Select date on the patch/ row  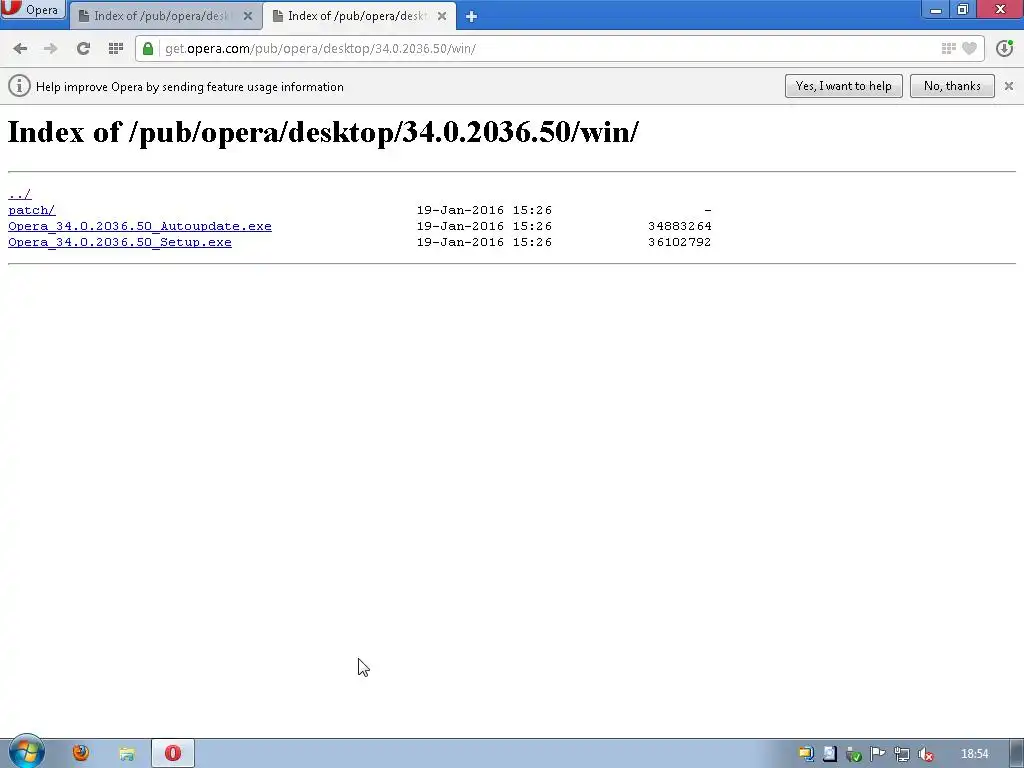(x=485, y=210)
